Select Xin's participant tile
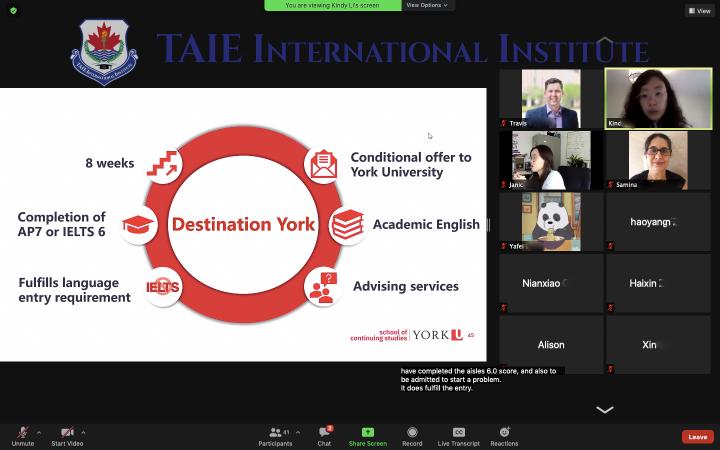 click(x=658, y=344)
